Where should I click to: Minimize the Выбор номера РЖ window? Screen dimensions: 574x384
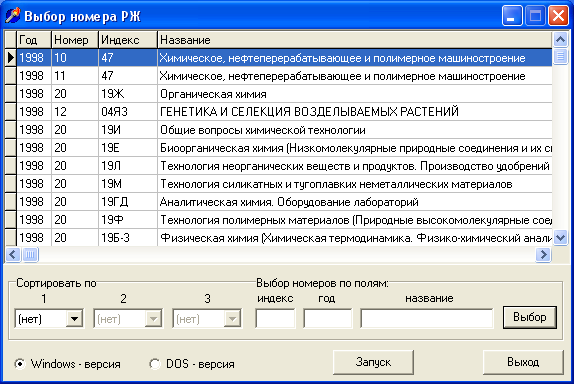coord(512,16)
